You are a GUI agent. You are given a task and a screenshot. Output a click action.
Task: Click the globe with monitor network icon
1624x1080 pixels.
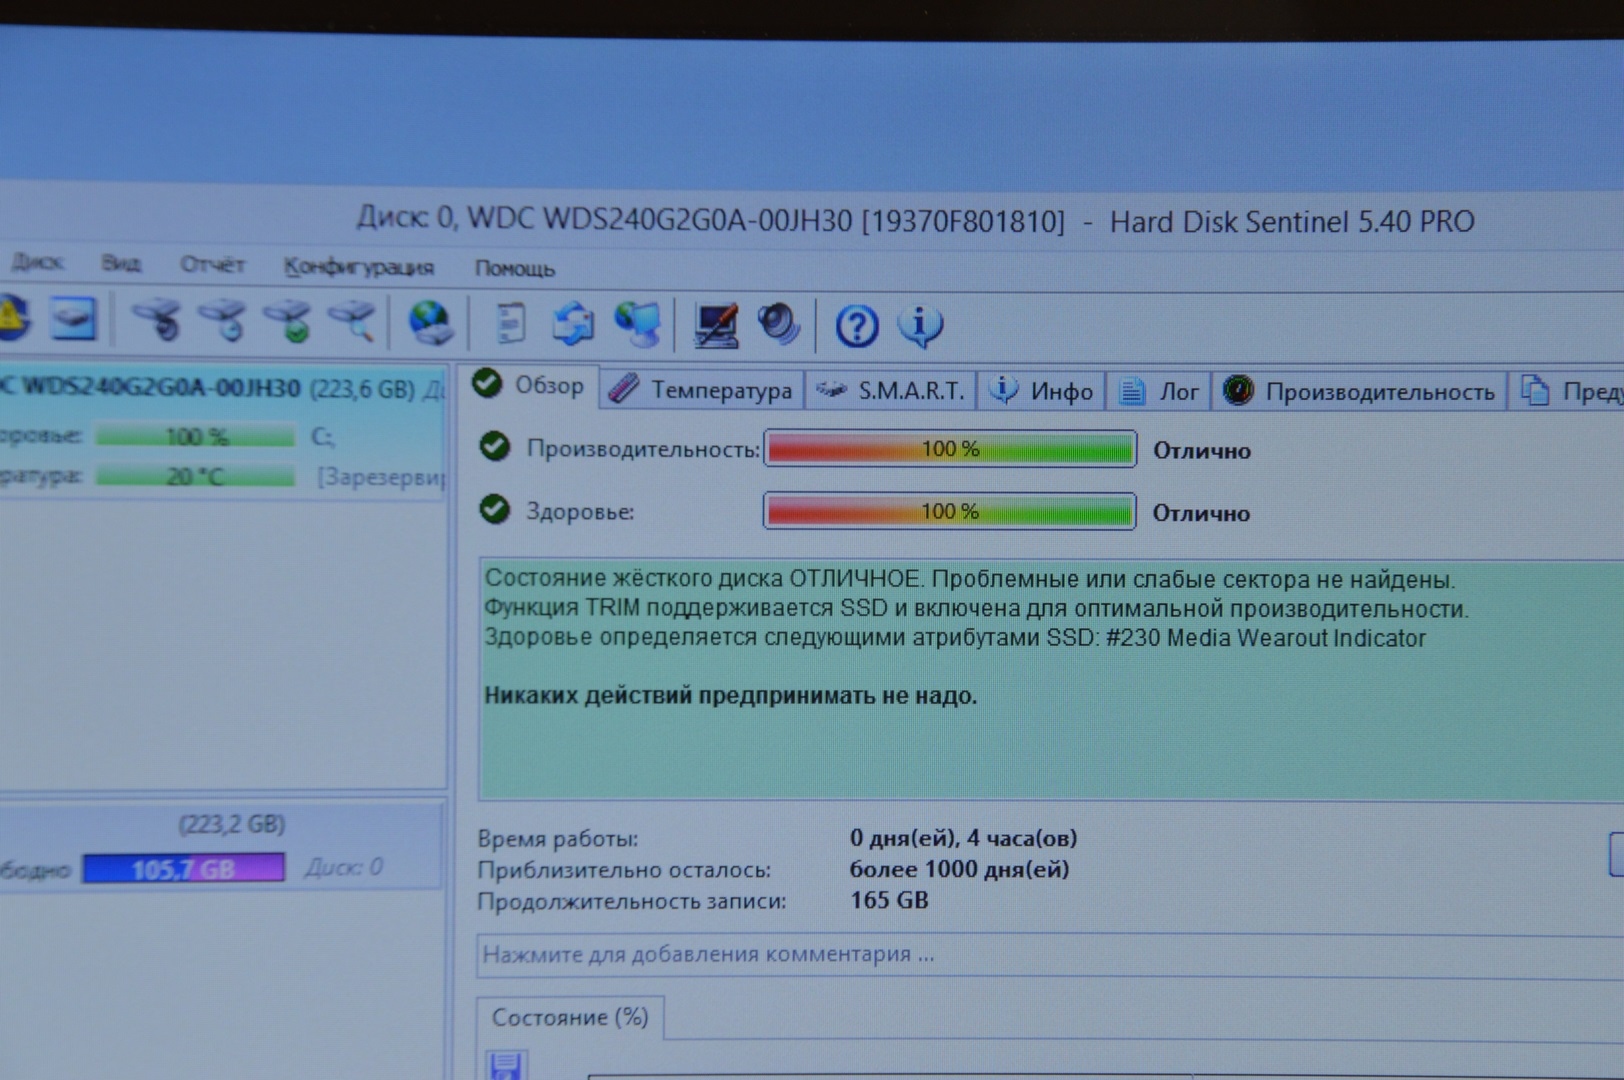click(x=637, y=325)
